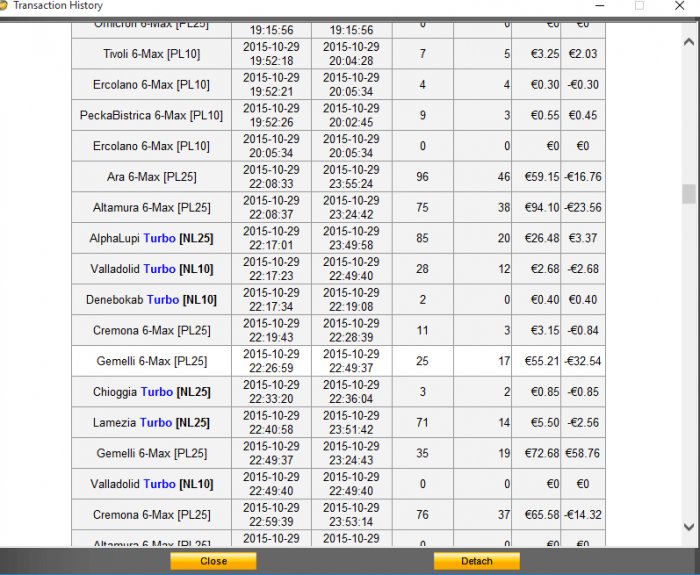Image resolution: width=700 pixels, height=575 pixels.
Task: Select the Tivoli 6-Max [PL10] row
Action: click(x=338, y=54)
